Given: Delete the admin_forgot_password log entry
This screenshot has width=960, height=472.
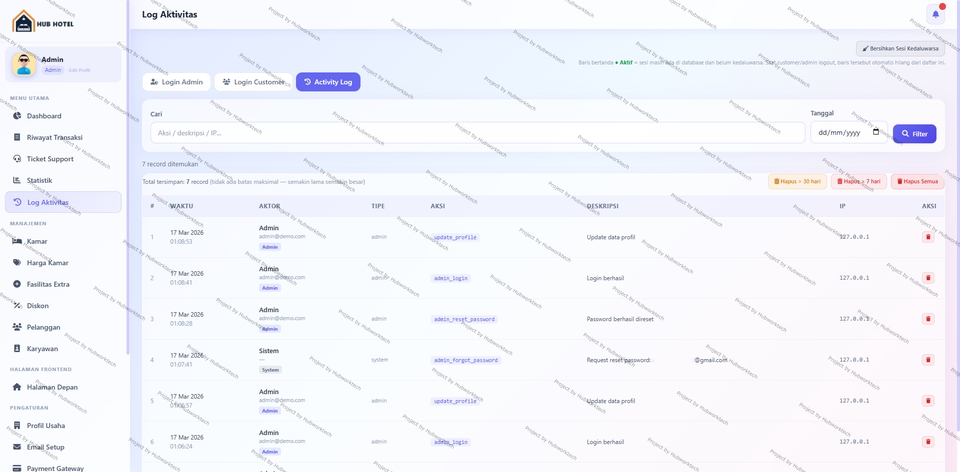Looking at the screenshot, I should [x=927, y=360].
